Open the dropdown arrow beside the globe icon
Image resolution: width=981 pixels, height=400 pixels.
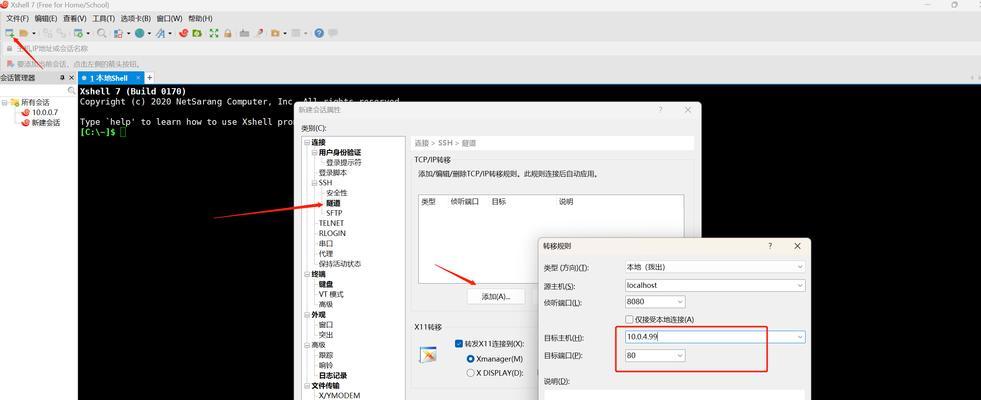coord(149,33)
